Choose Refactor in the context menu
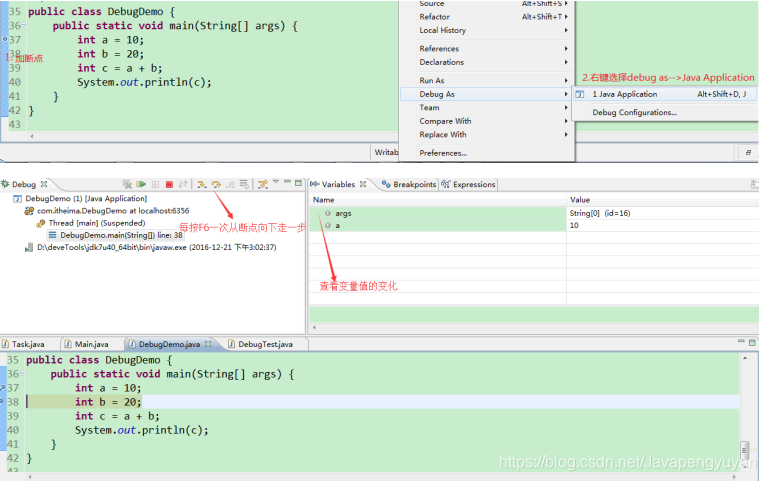Screen dimensions: 766x481 487,17
